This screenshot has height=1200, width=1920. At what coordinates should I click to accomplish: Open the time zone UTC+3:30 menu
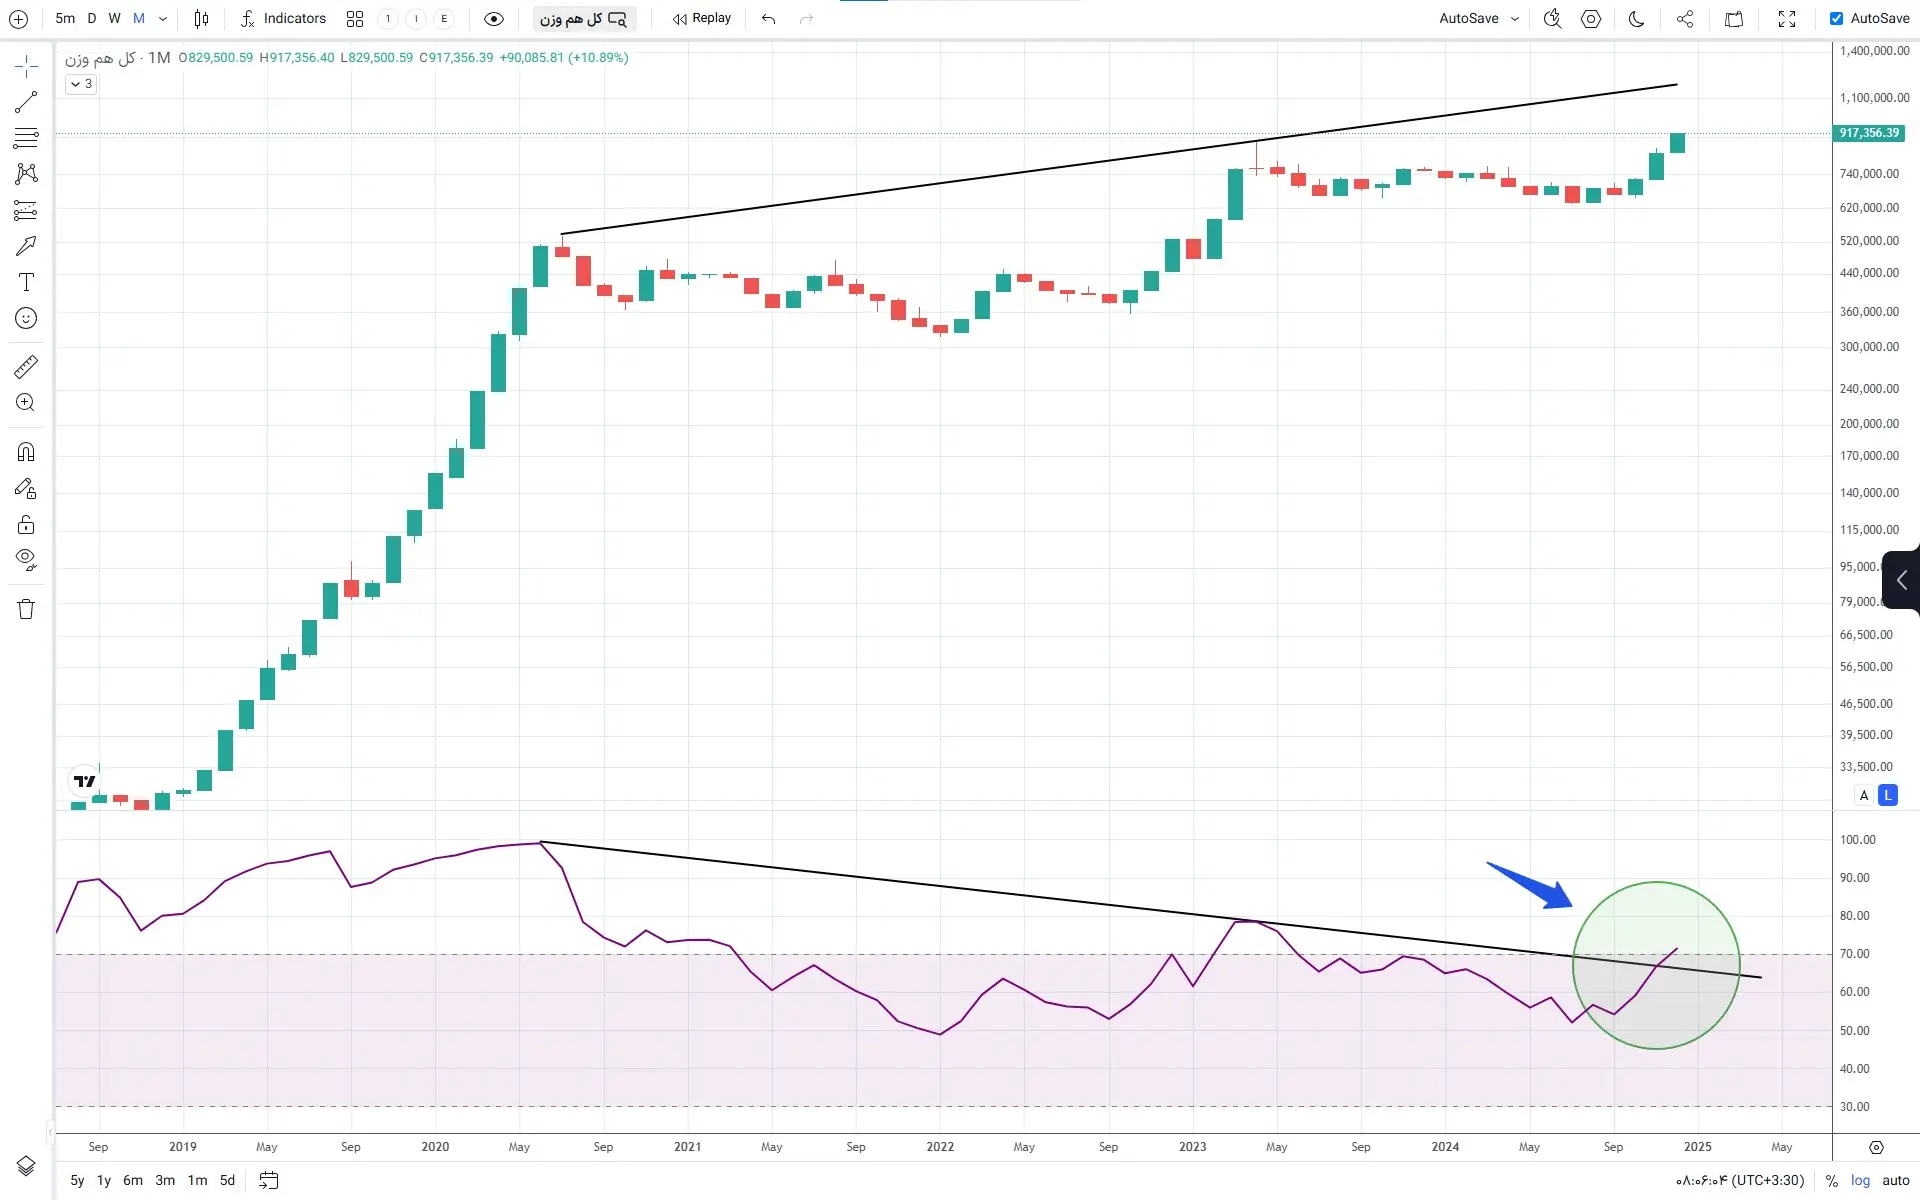[x=1740, y=1180]
